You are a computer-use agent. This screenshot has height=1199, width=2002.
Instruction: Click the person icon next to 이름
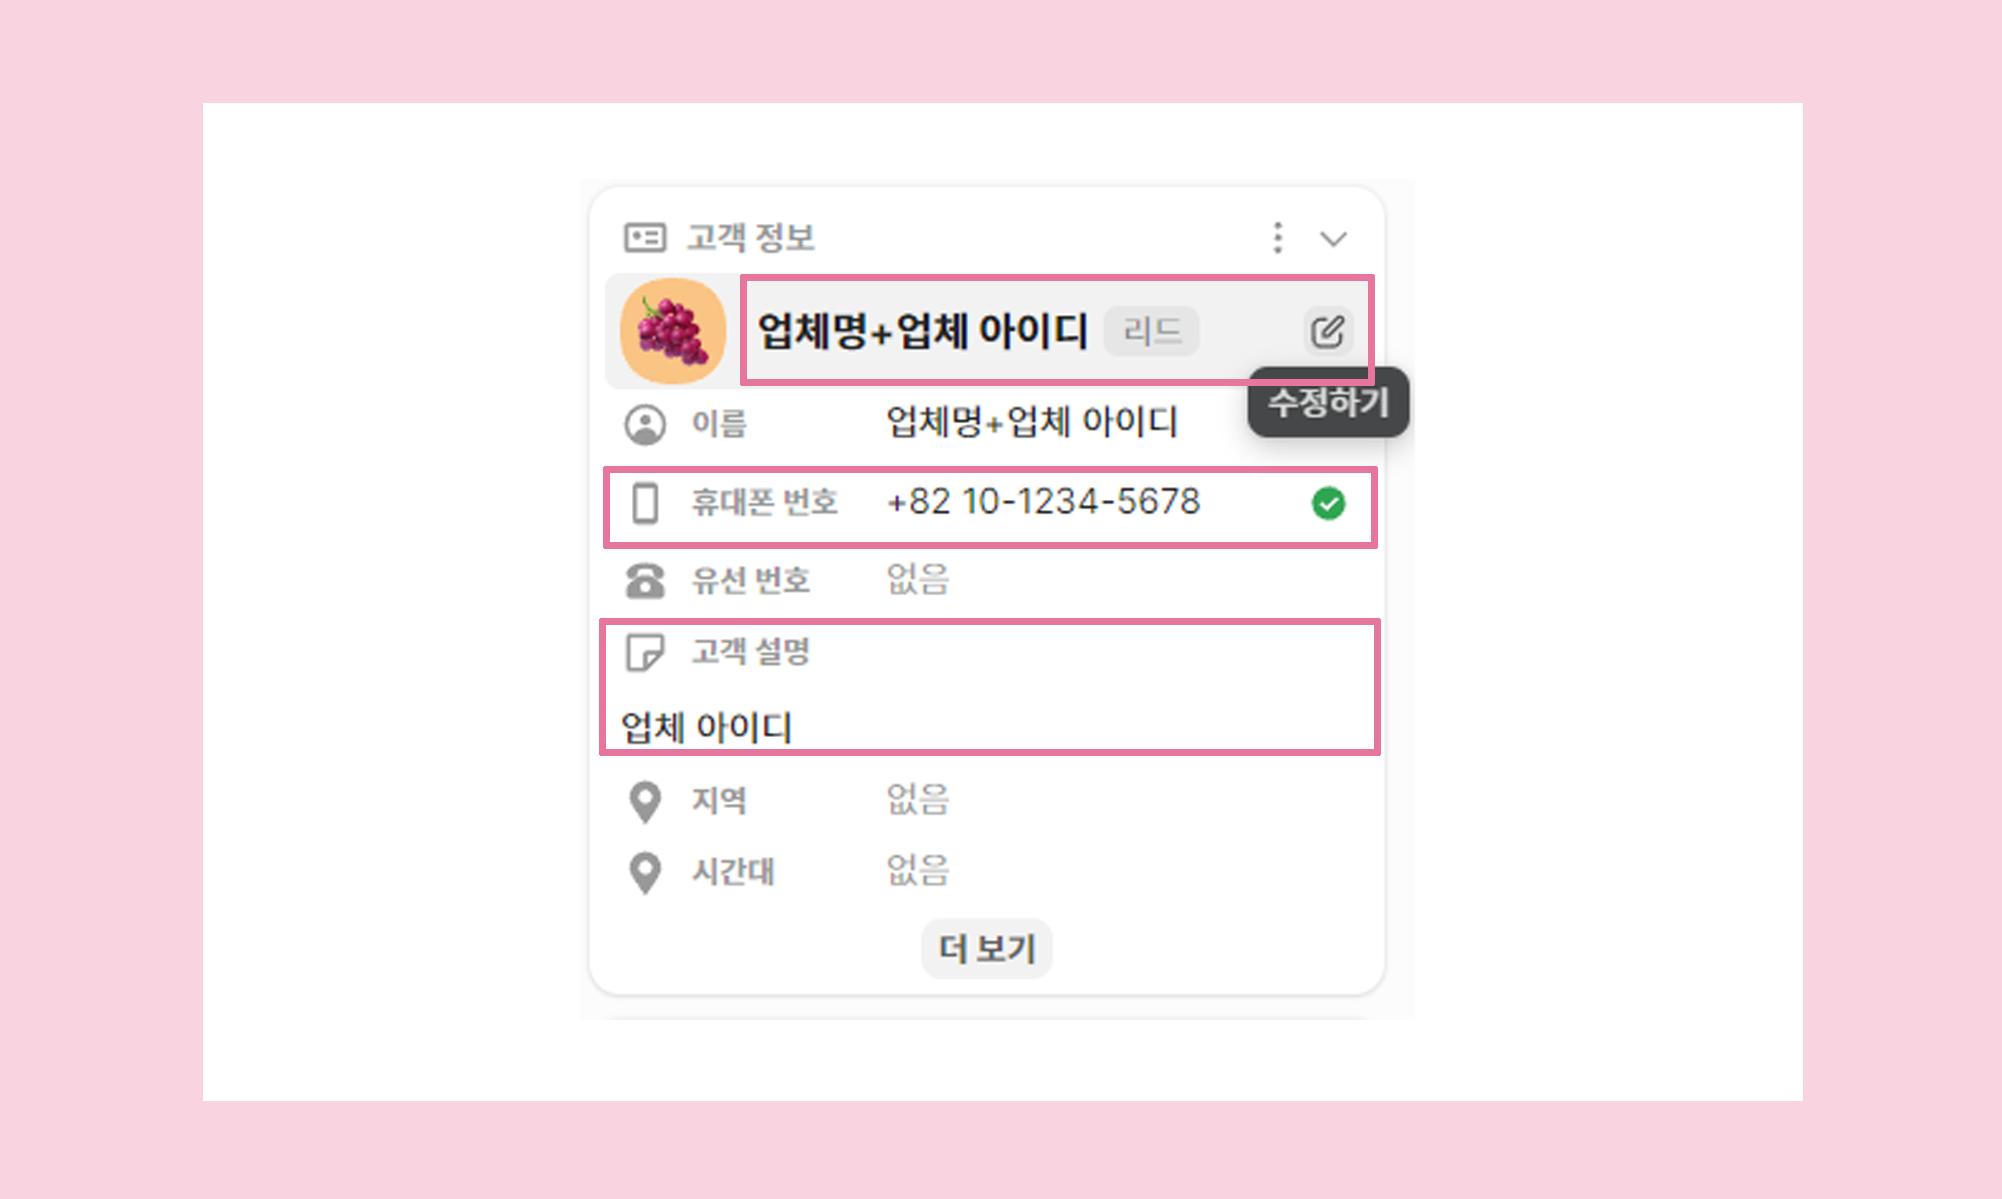click(x=645, y=424)
